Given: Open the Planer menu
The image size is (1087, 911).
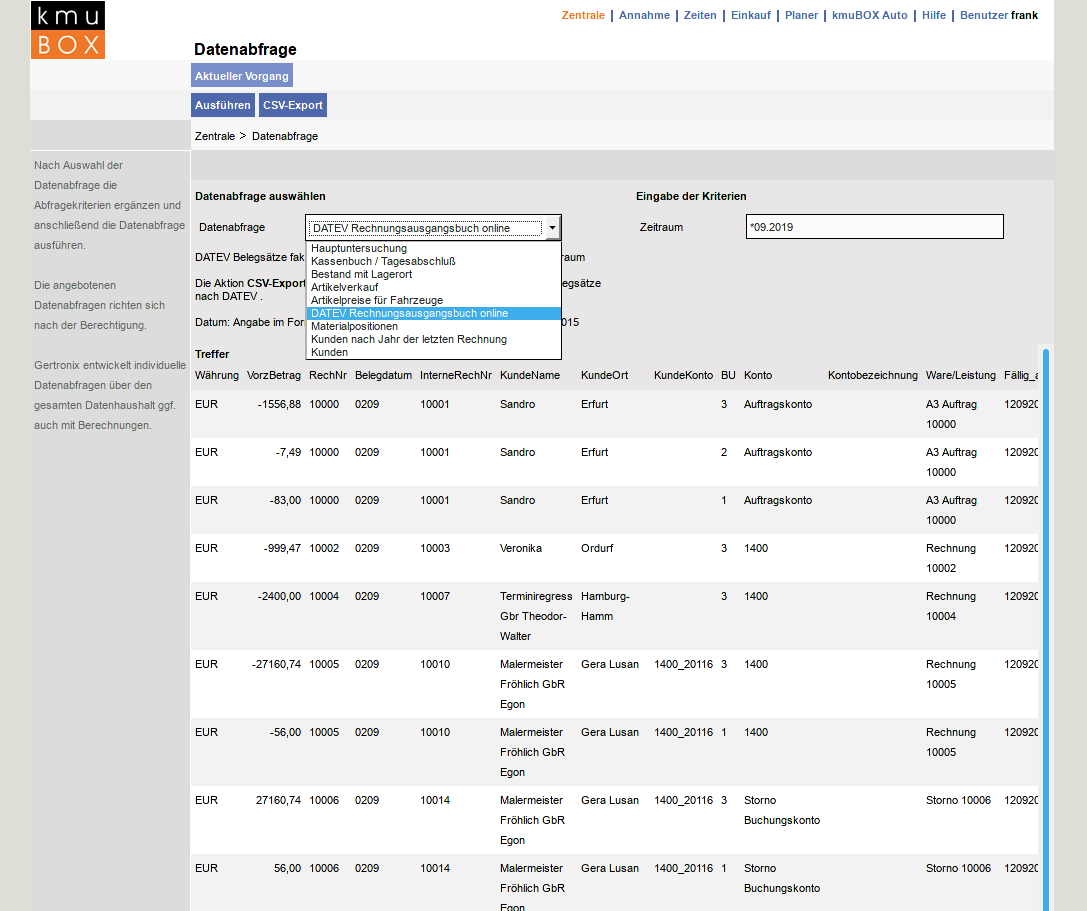Looking at the screenshot, I should click(x=801, y=15).
